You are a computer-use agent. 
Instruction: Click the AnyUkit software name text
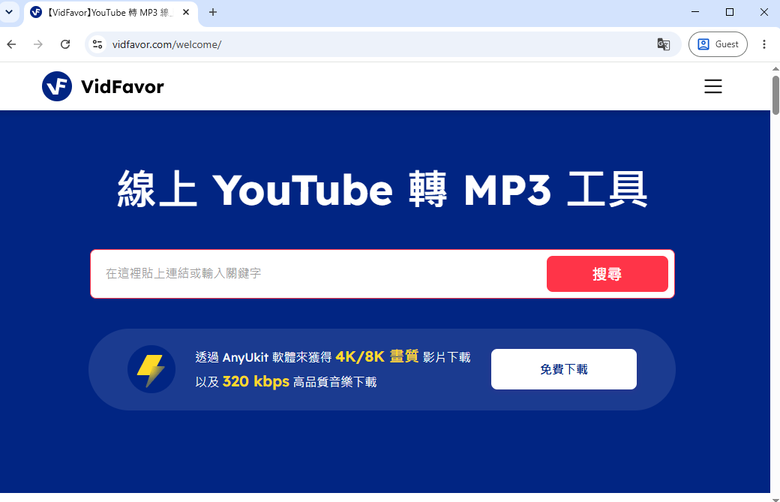coord(245,357)
